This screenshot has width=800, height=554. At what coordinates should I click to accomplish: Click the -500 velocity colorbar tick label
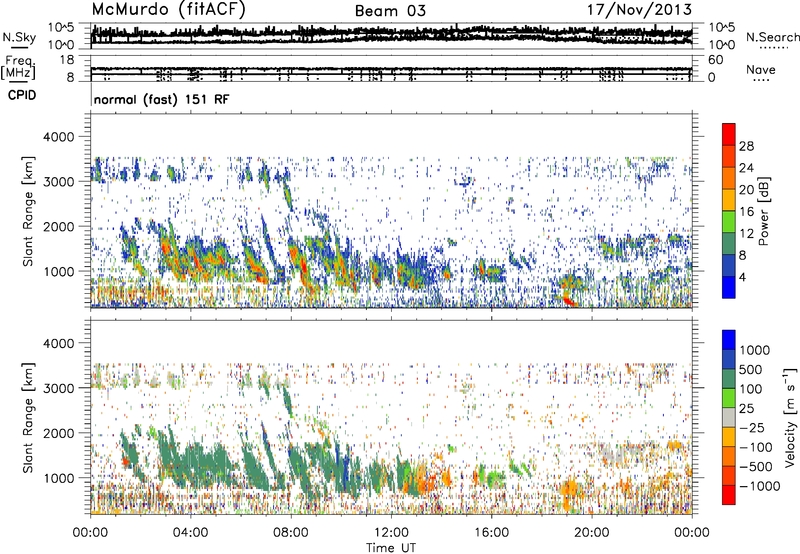(x=756, y=467)
